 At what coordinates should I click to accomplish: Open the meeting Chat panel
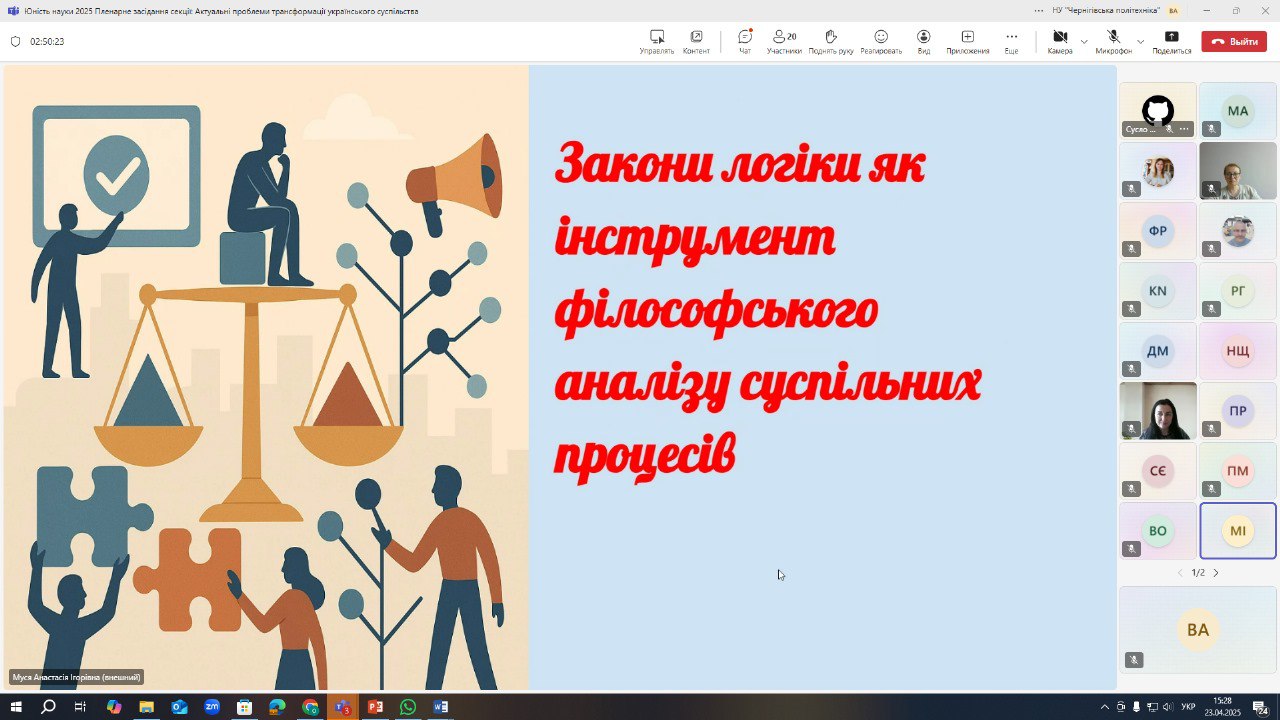744,41
